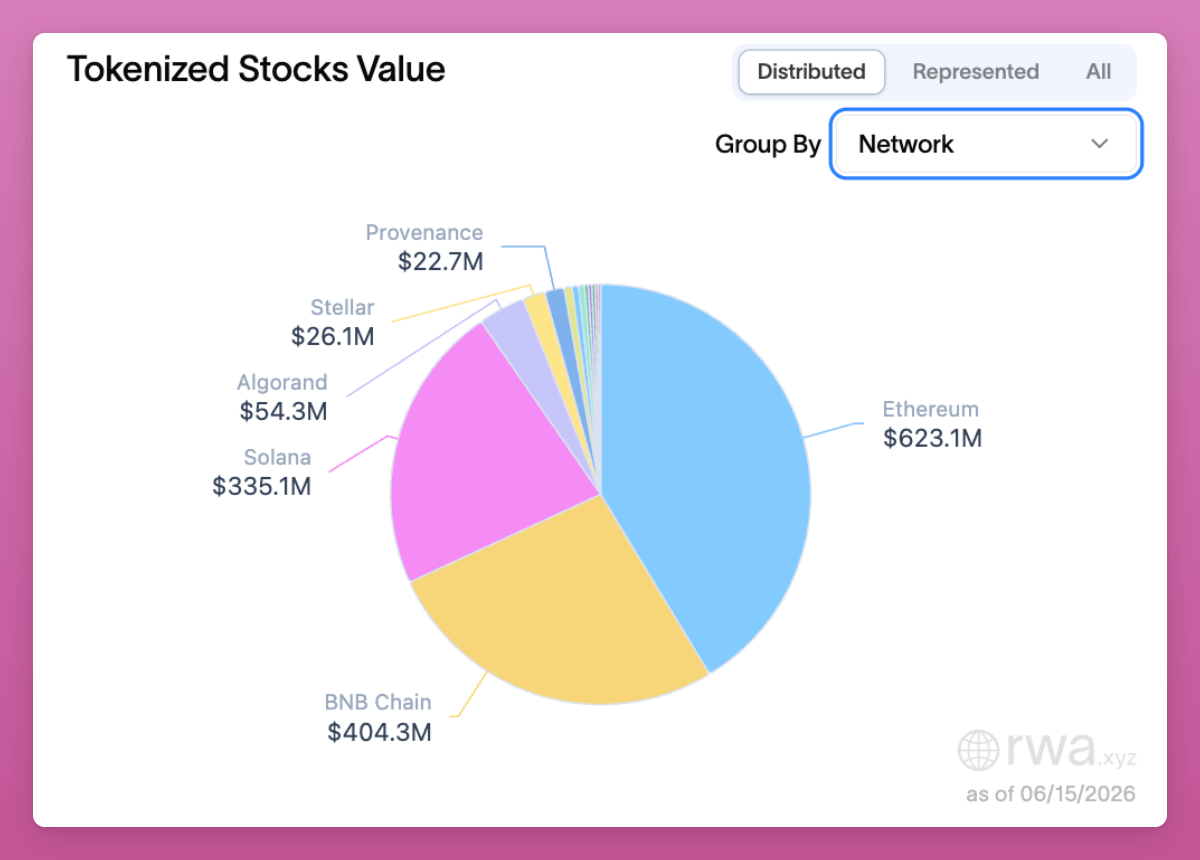Click the Tokenized Stocks Value heading
This screenshot has width=1200, height=860.
256,70
